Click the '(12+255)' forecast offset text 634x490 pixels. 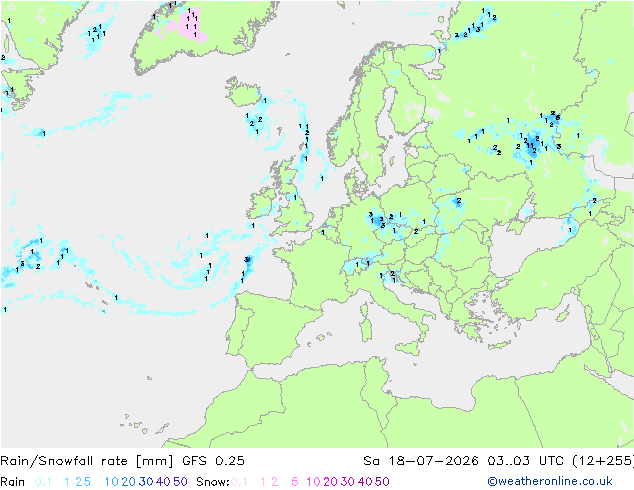tap(603, 461)
